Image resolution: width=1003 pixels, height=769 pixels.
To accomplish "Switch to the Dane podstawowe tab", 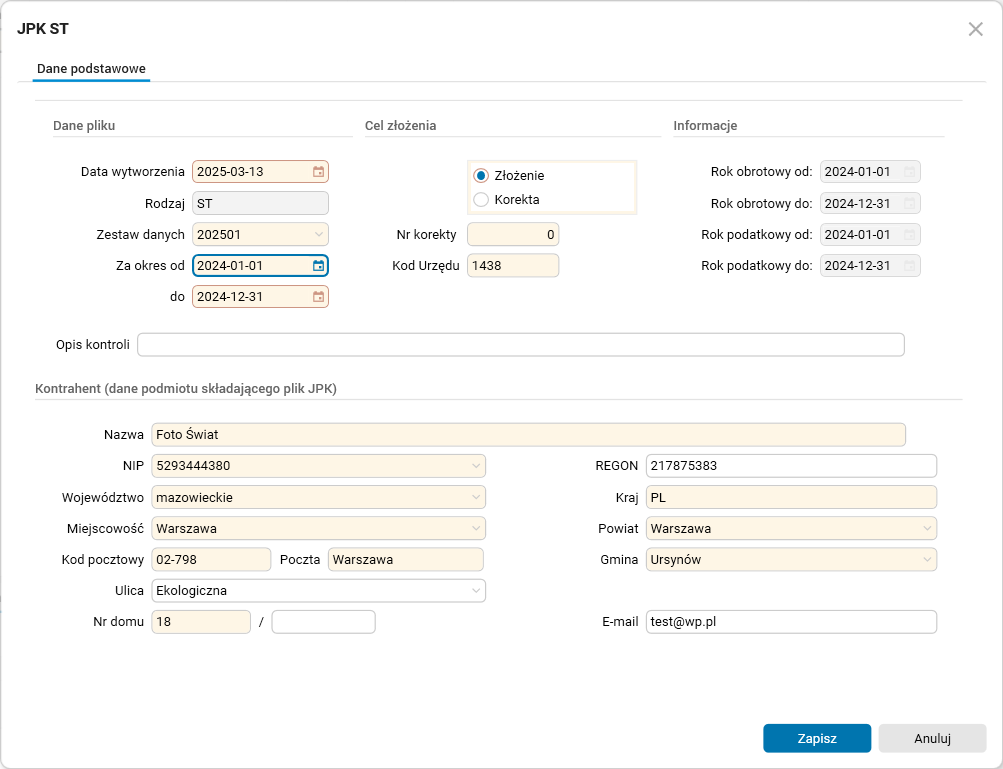I will [x=92, y=69].
